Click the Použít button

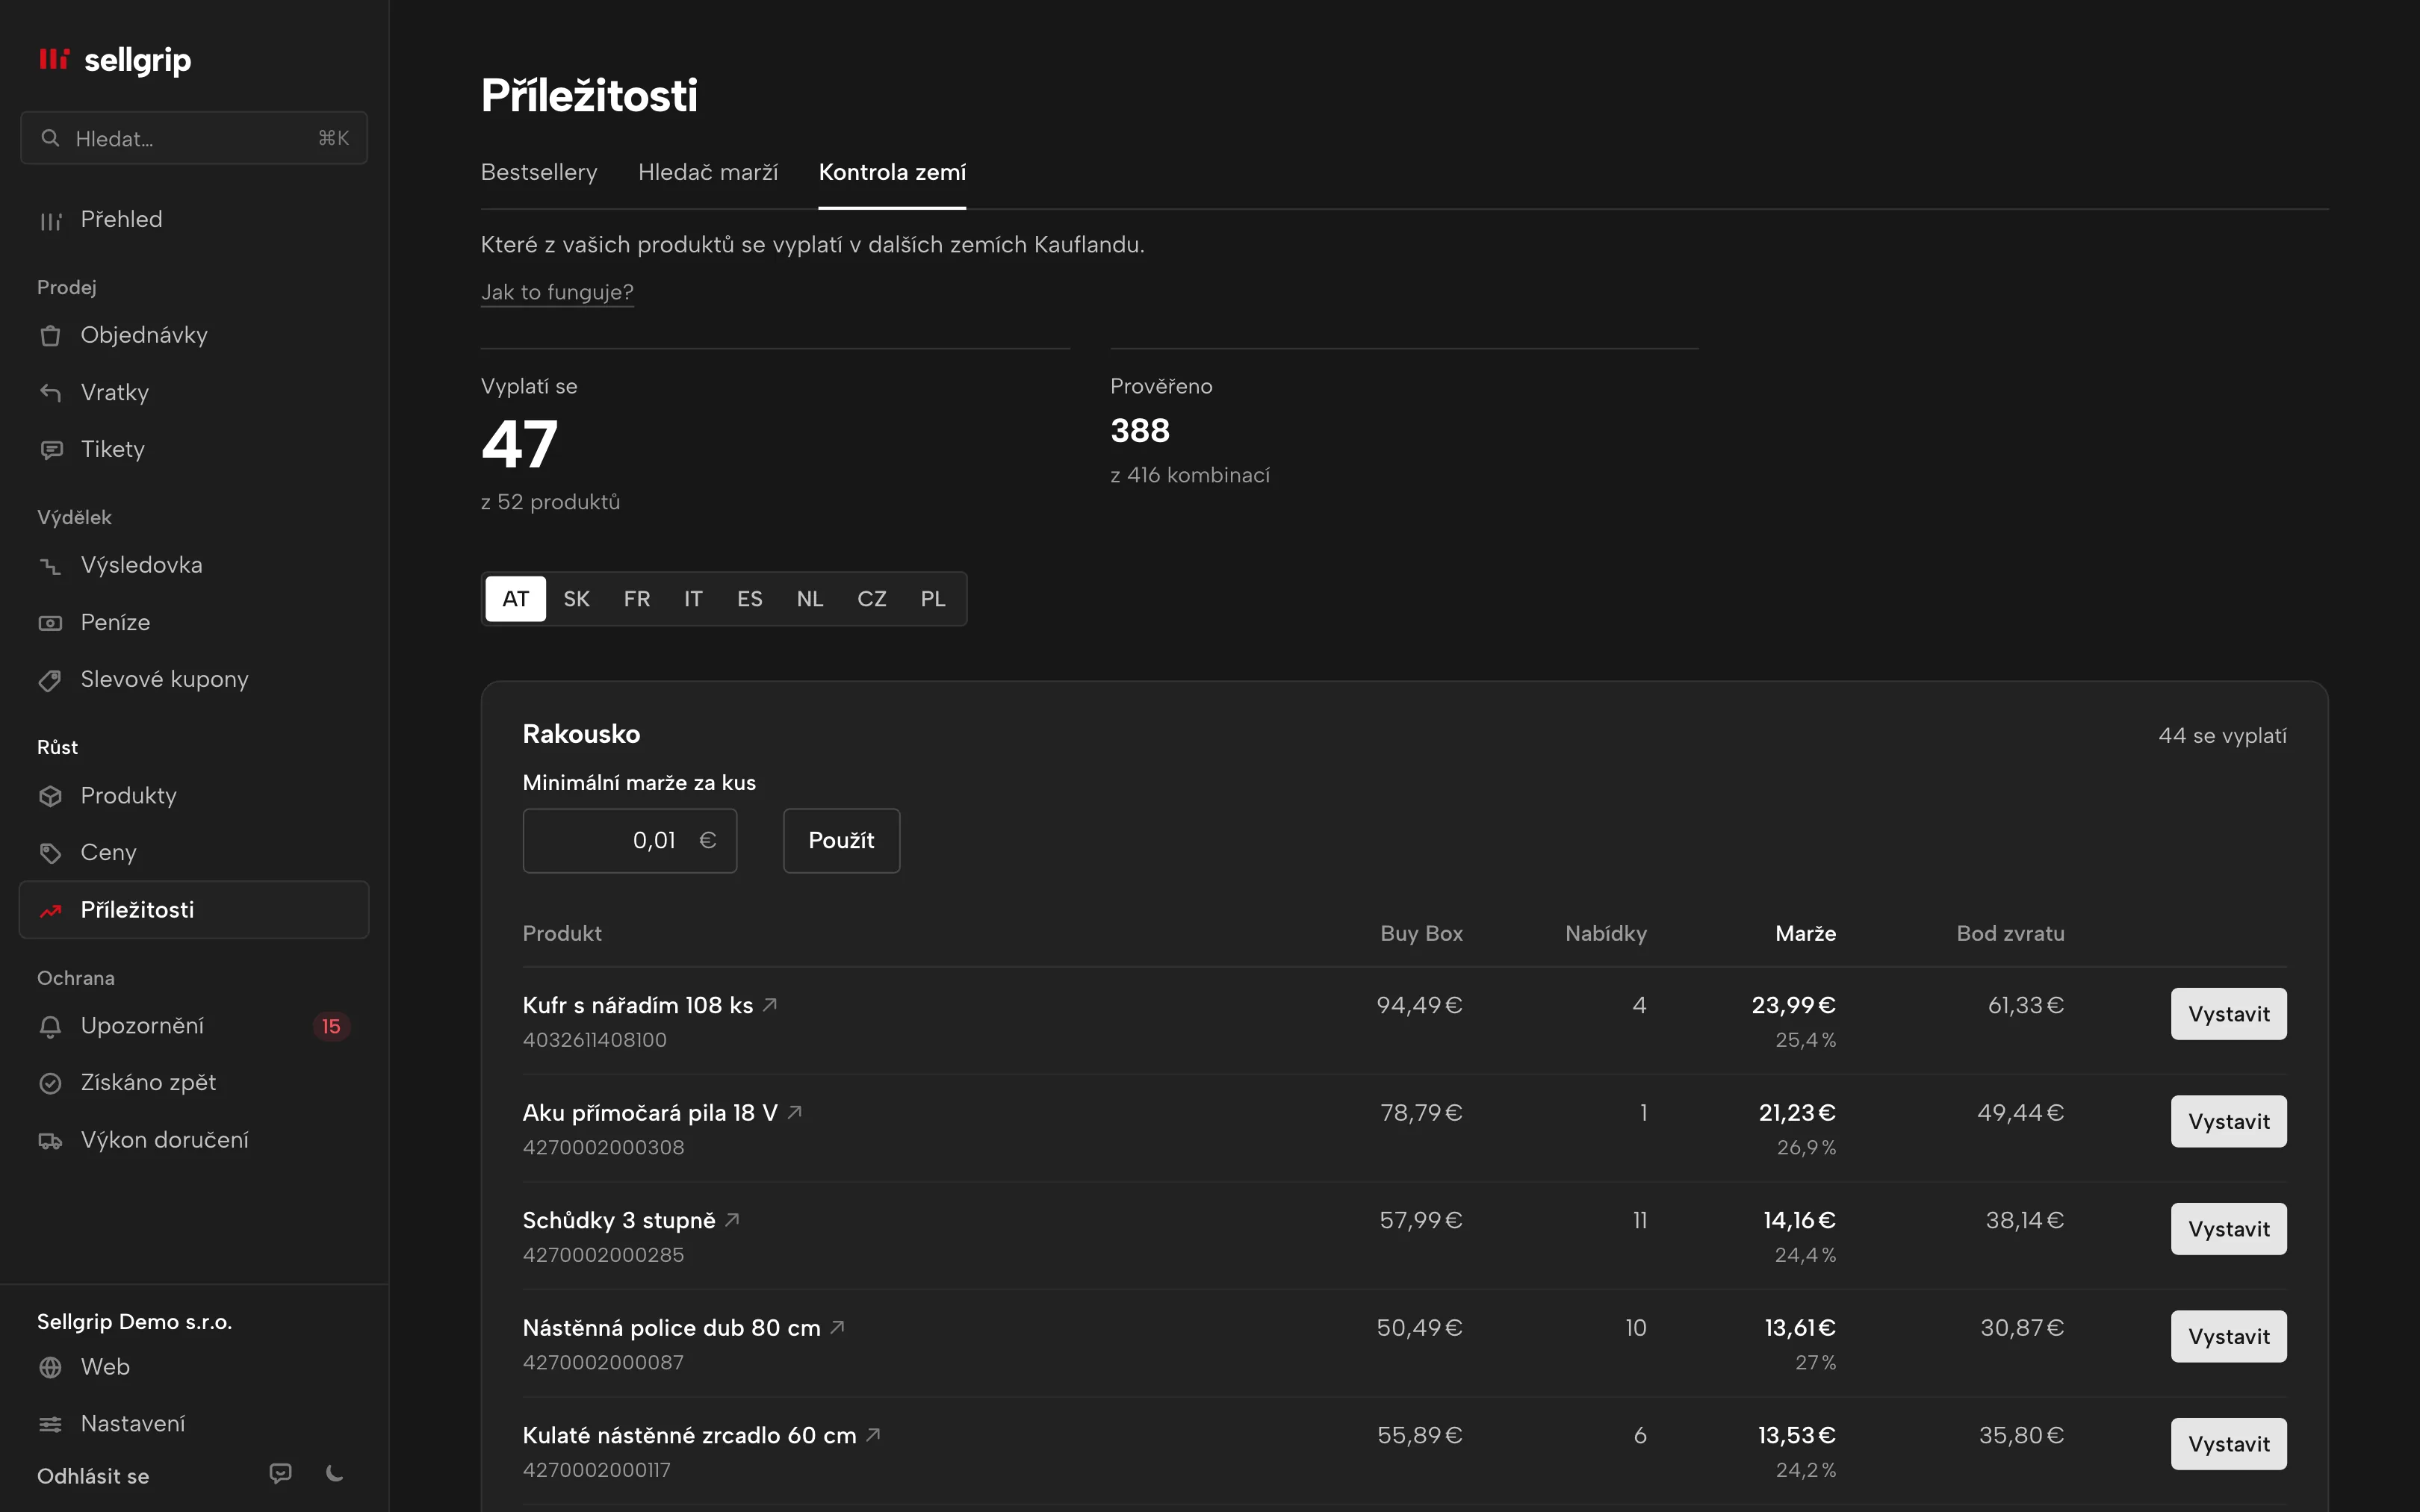841,841
